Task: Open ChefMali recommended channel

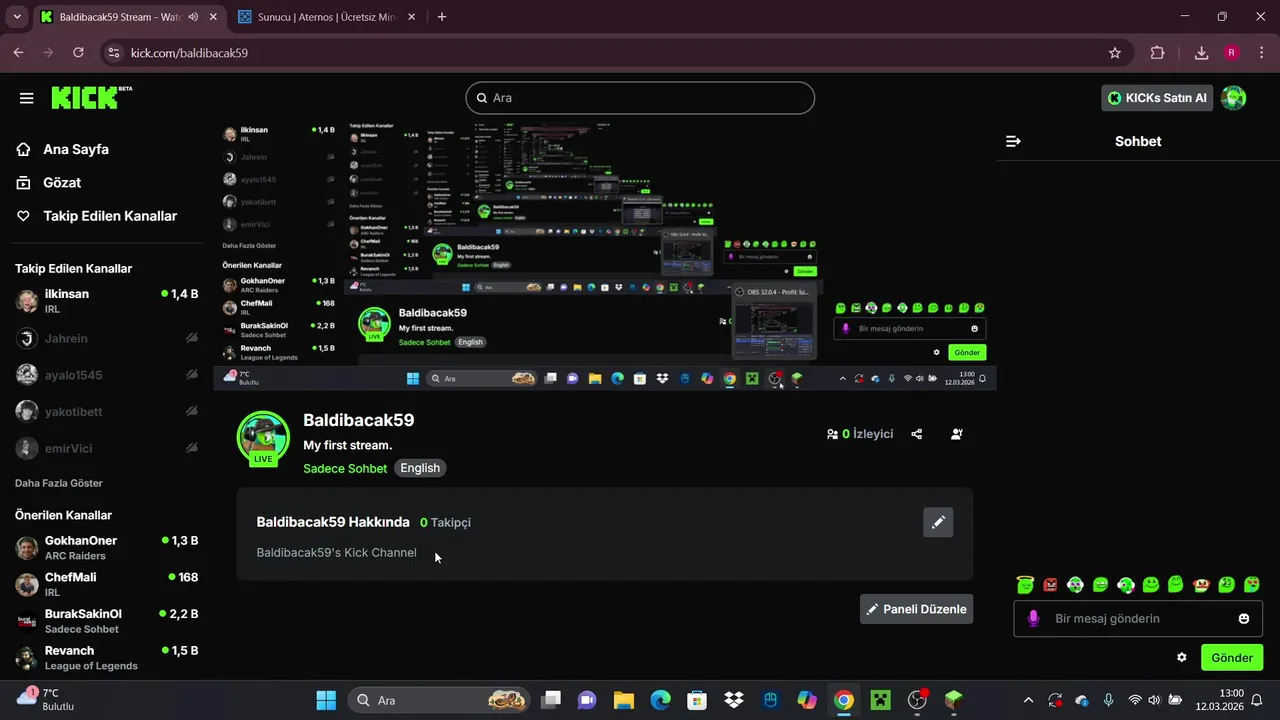Action: coord(106,584)
